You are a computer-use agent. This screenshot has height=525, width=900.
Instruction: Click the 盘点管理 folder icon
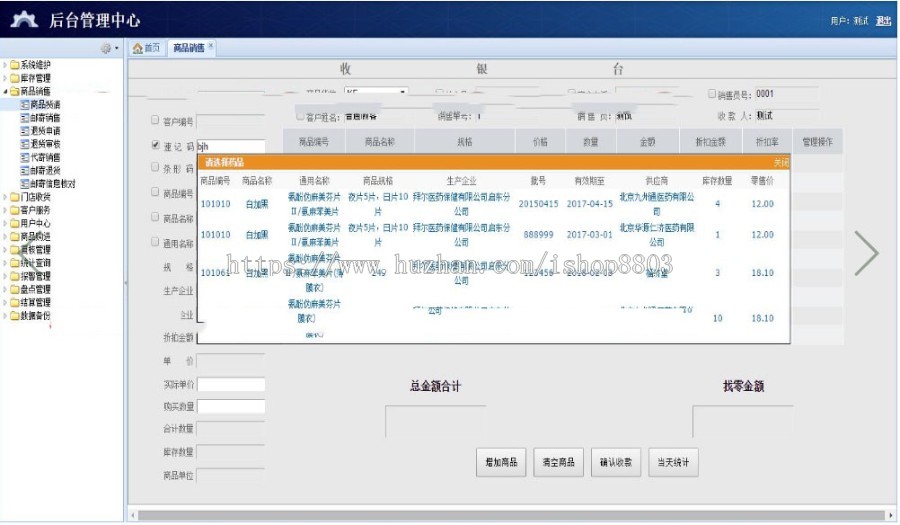pyautogui.click(x=15, y=289)
